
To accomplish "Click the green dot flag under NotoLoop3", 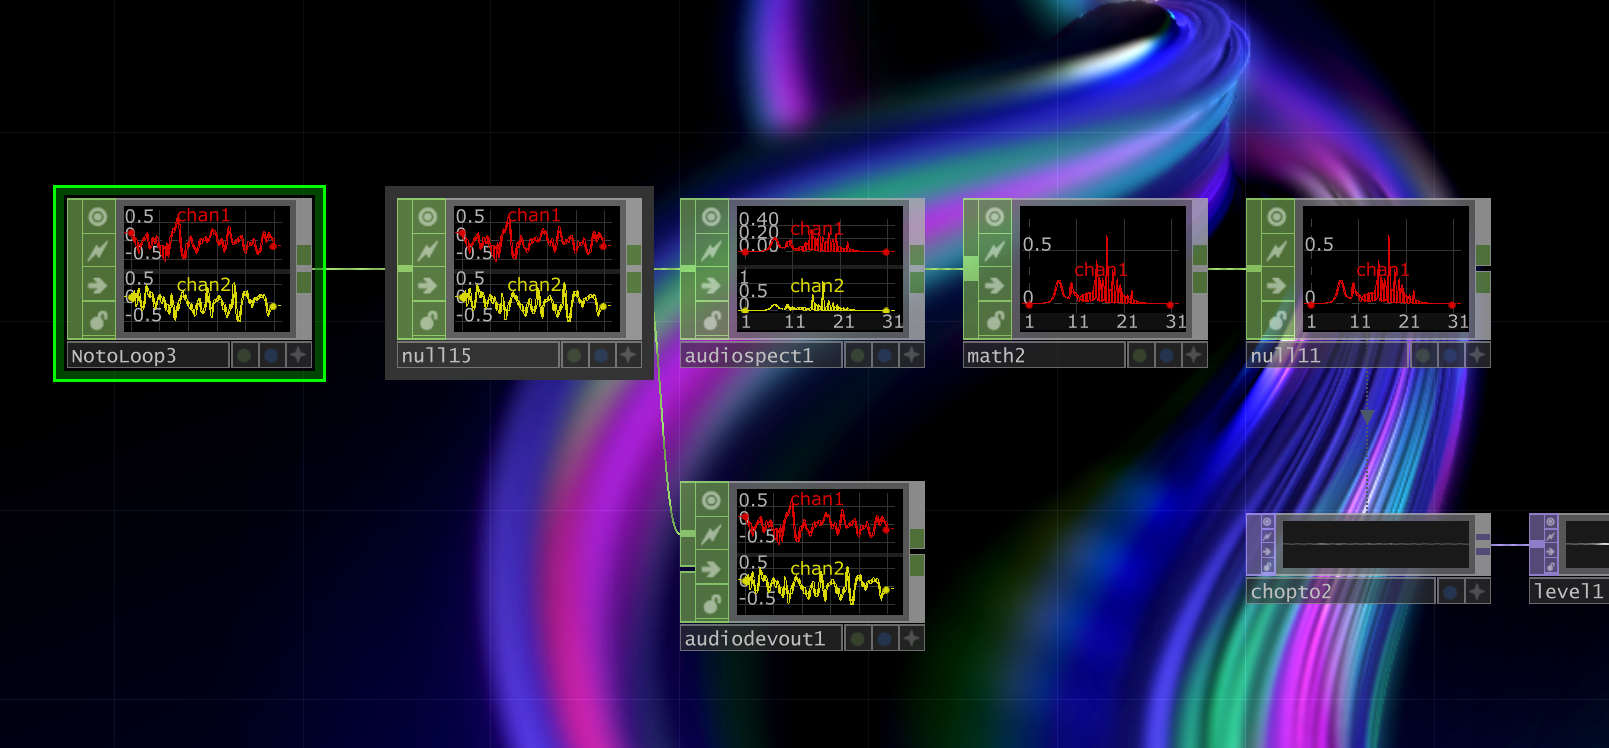I will [x=244, y=355].
